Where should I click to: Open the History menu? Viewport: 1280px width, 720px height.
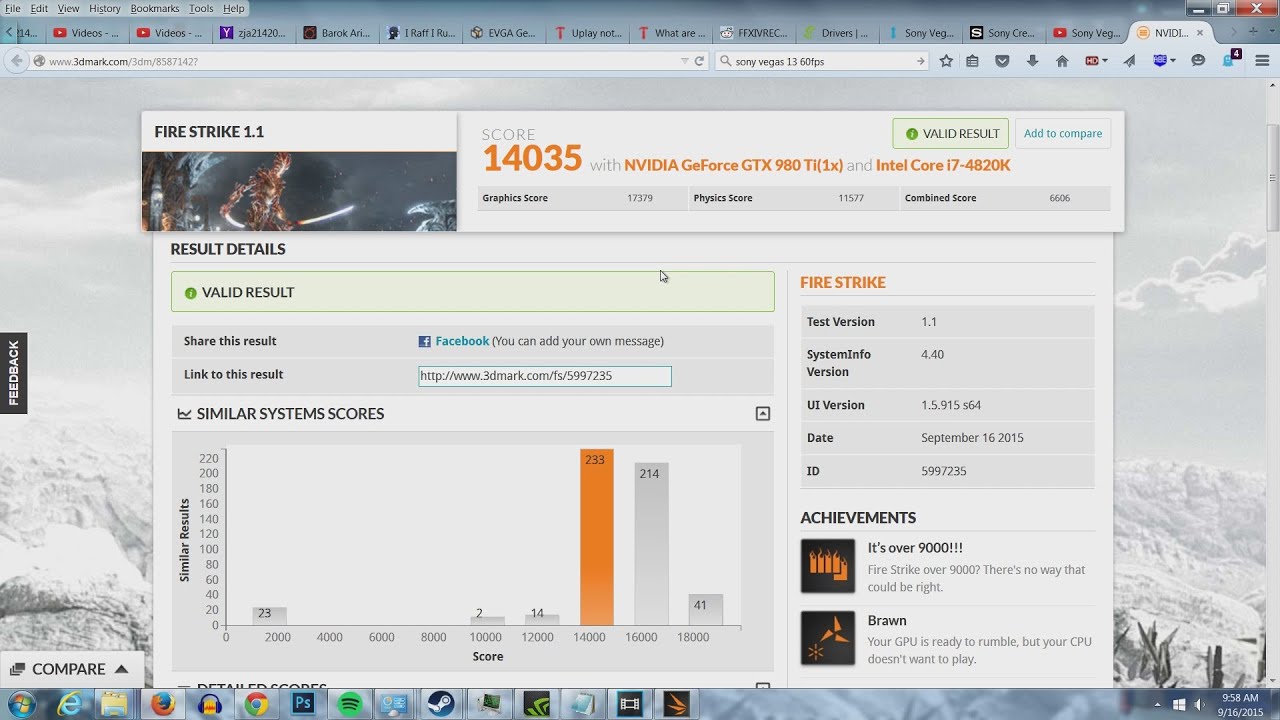(105, 8)
